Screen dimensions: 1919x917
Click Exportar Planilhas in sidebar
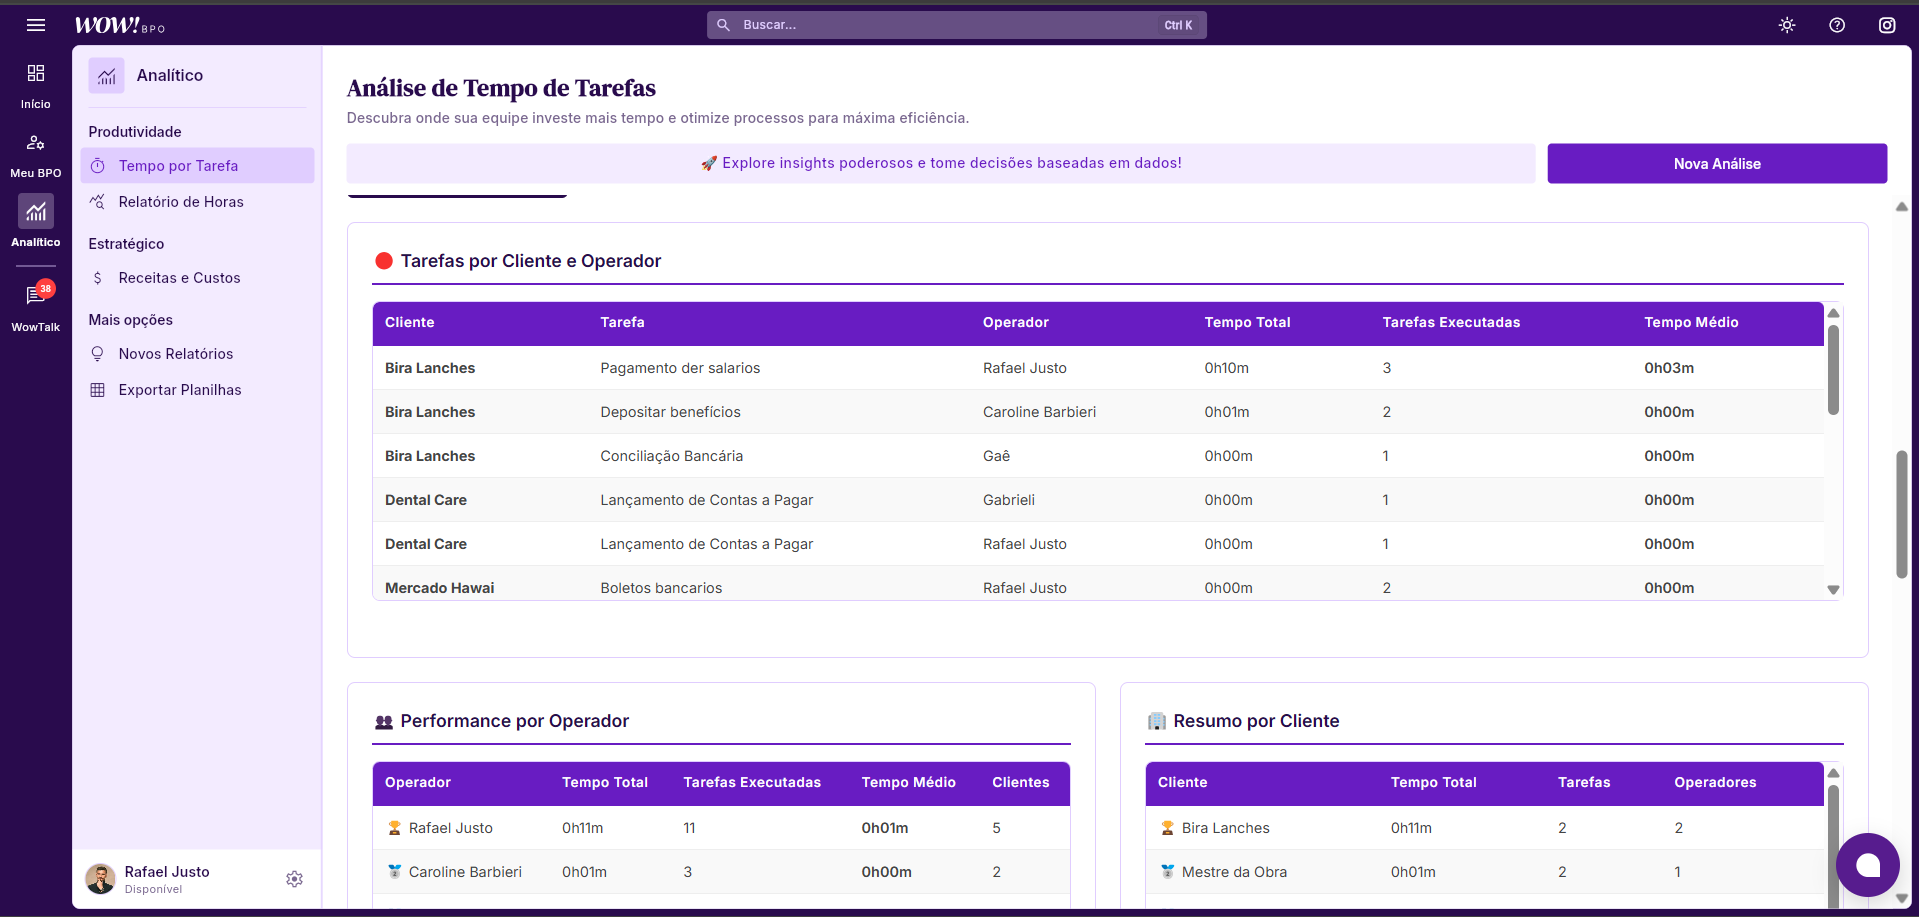click(180, 390)
